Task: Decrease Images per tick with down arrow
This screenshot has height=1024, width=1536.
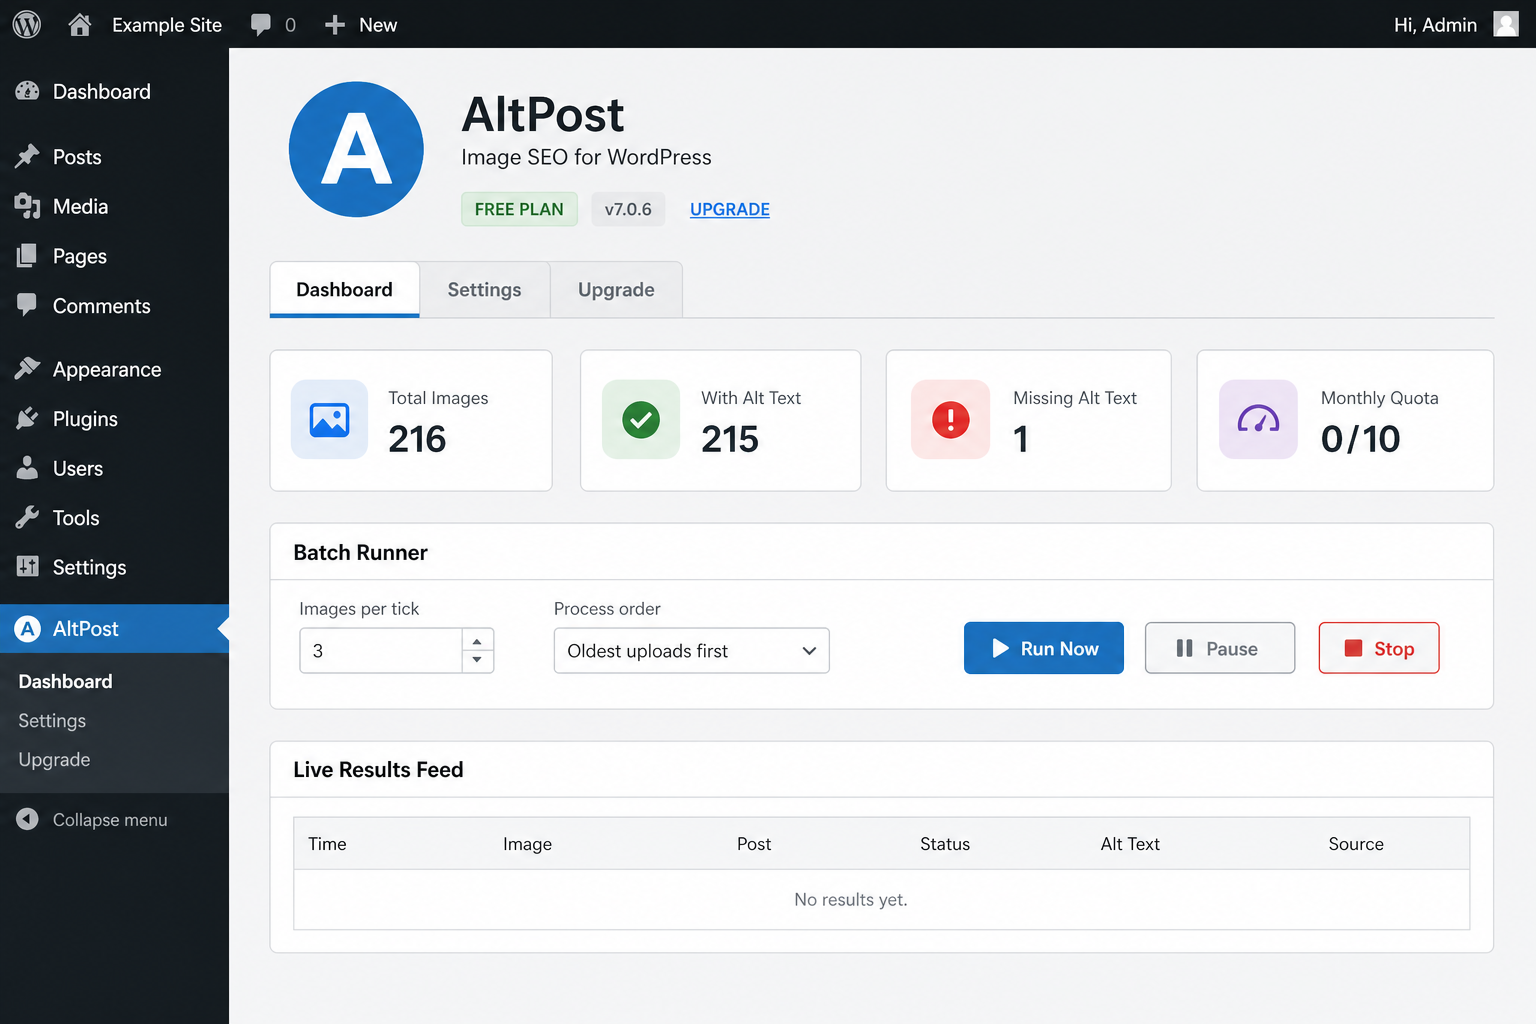Action: pos(477,660)
